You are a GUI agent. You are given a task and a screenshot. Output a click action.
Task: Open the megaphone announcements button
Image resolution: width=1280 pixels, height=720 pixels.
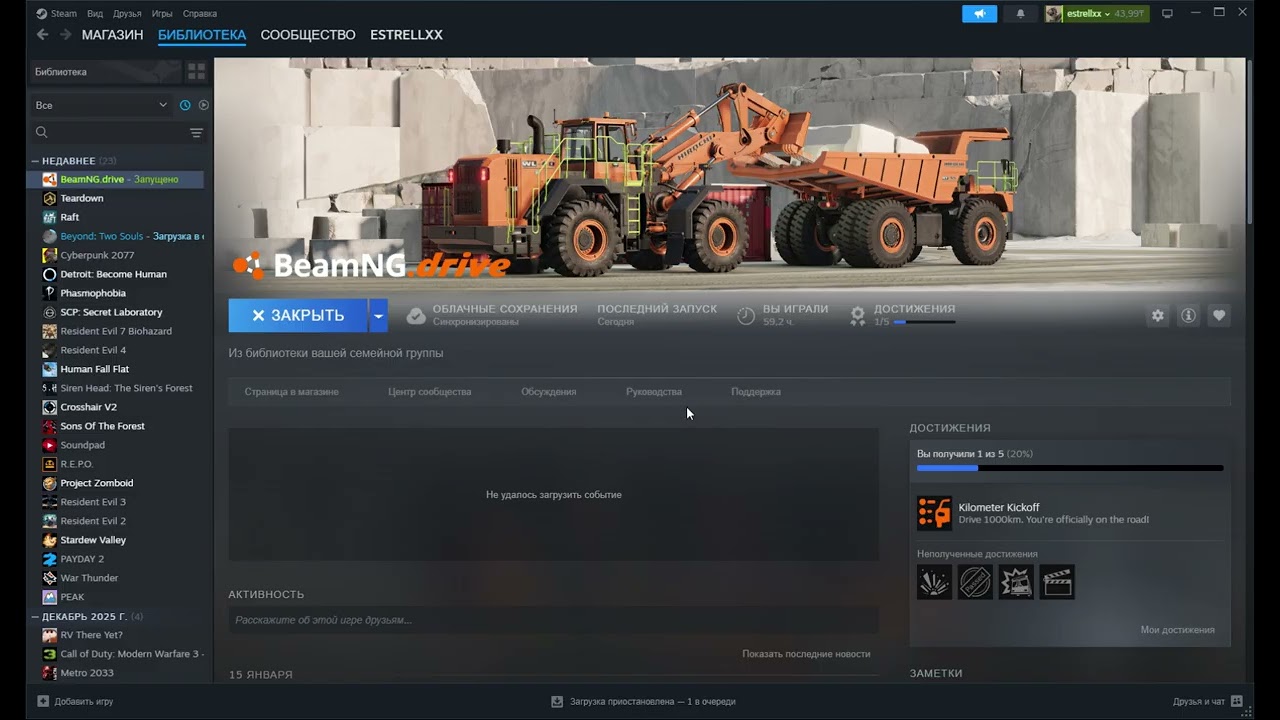(x=979, y=14)
